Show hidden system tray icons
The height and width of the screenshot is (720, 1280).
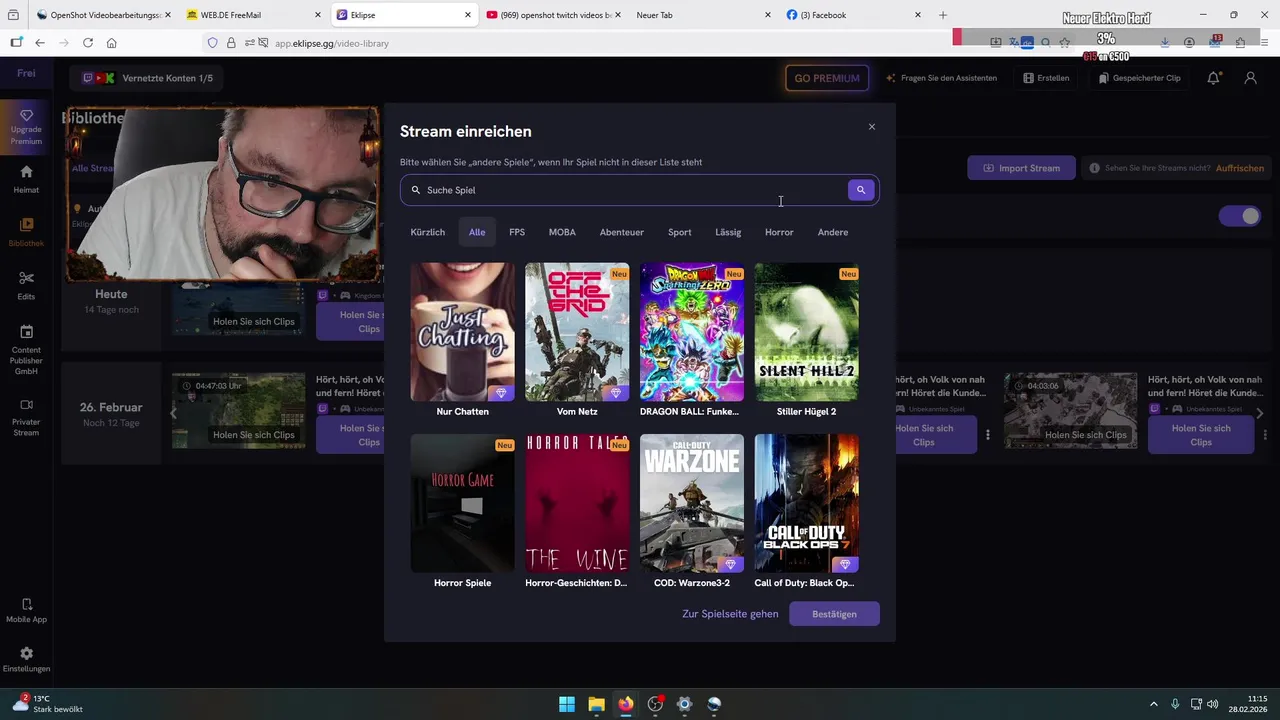click(1153, 704)
